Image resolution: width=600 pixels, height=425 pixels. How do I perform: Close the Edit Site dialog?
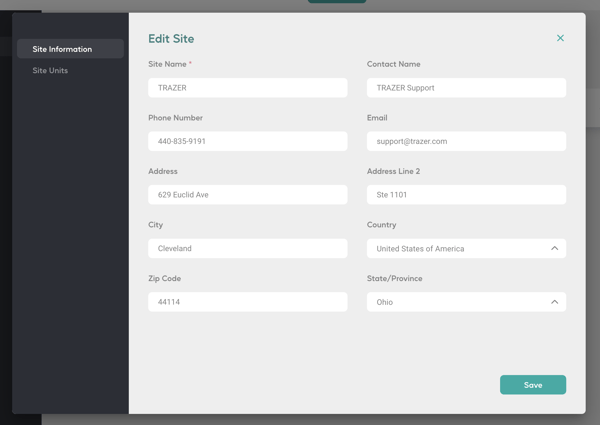point(560,38)
